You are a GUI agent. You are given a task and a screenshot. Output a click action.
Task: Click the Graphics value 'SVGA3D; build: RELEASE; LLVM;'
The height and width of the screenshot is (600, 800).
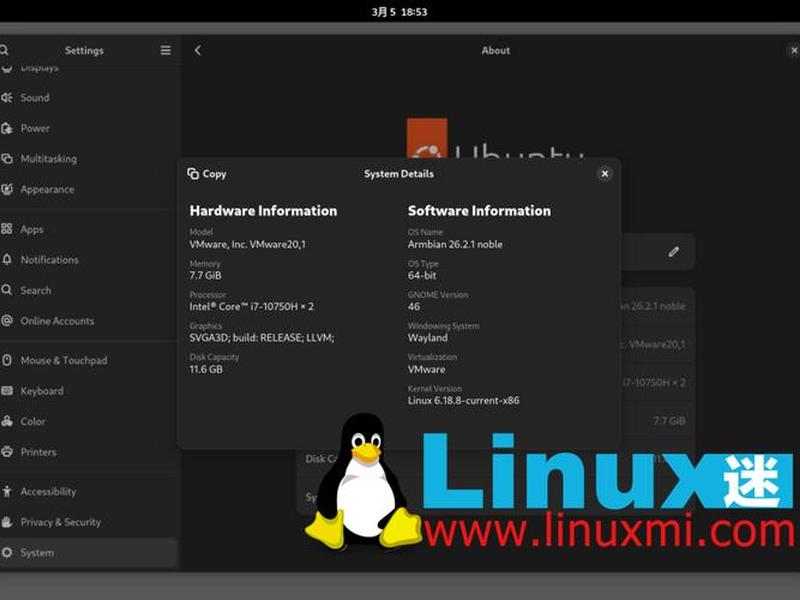pos(262,338)
